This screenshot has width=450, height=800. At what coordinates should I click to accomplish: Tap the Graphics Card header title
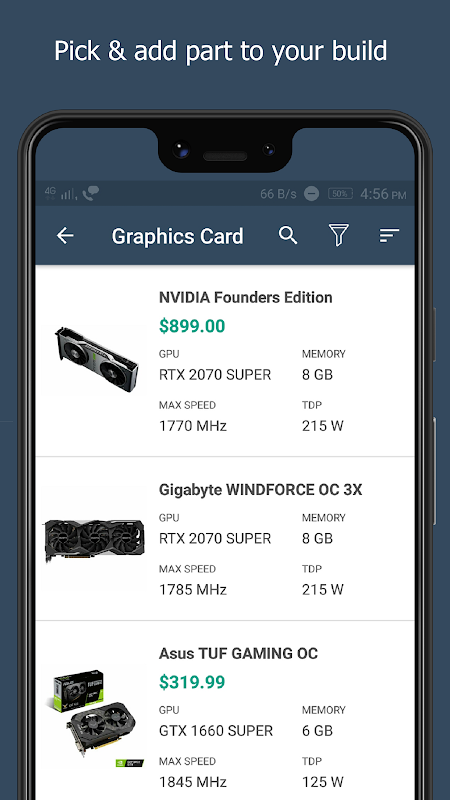point(178,236)
